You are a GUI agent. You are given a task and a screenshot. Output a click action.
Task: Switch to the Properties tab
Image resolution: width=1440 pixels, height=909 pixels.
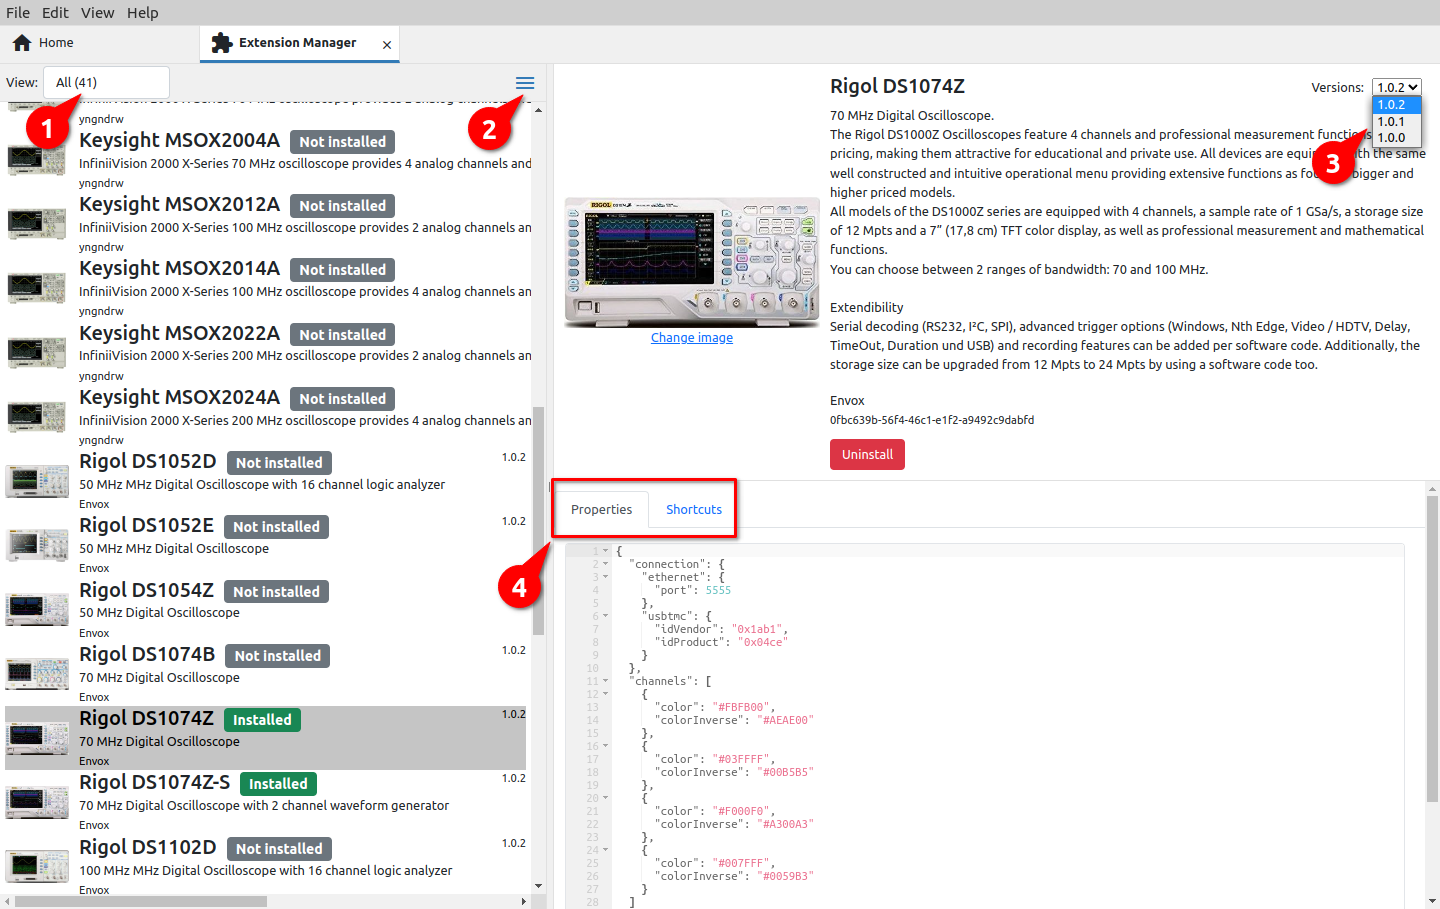(601, 510)
